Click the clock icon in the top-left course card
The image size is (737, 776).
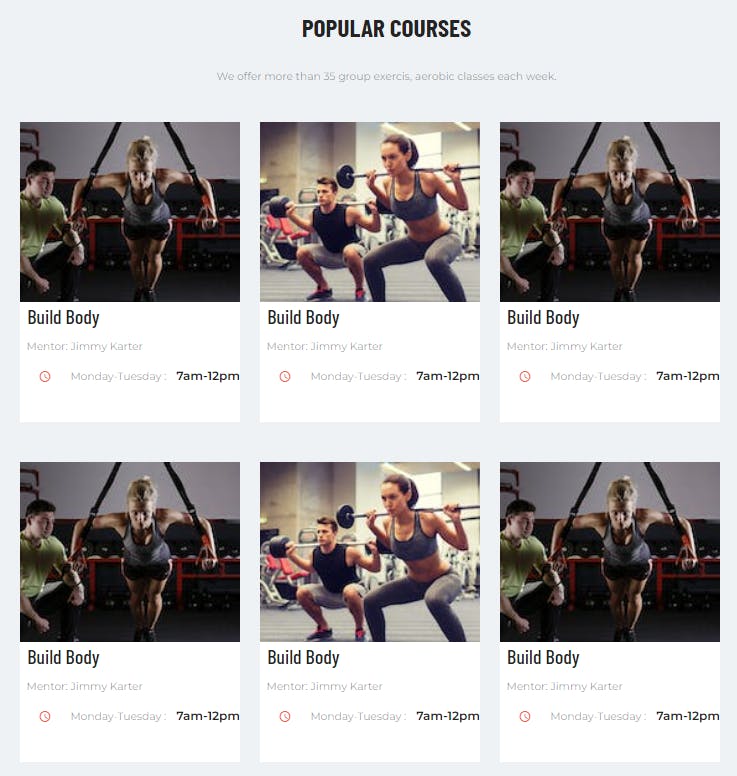(45, 377)
